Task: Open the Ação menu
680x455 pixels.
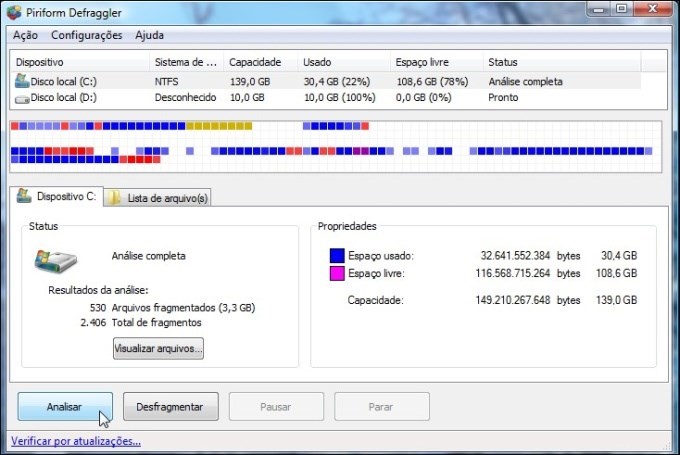Action: (25, 35)
